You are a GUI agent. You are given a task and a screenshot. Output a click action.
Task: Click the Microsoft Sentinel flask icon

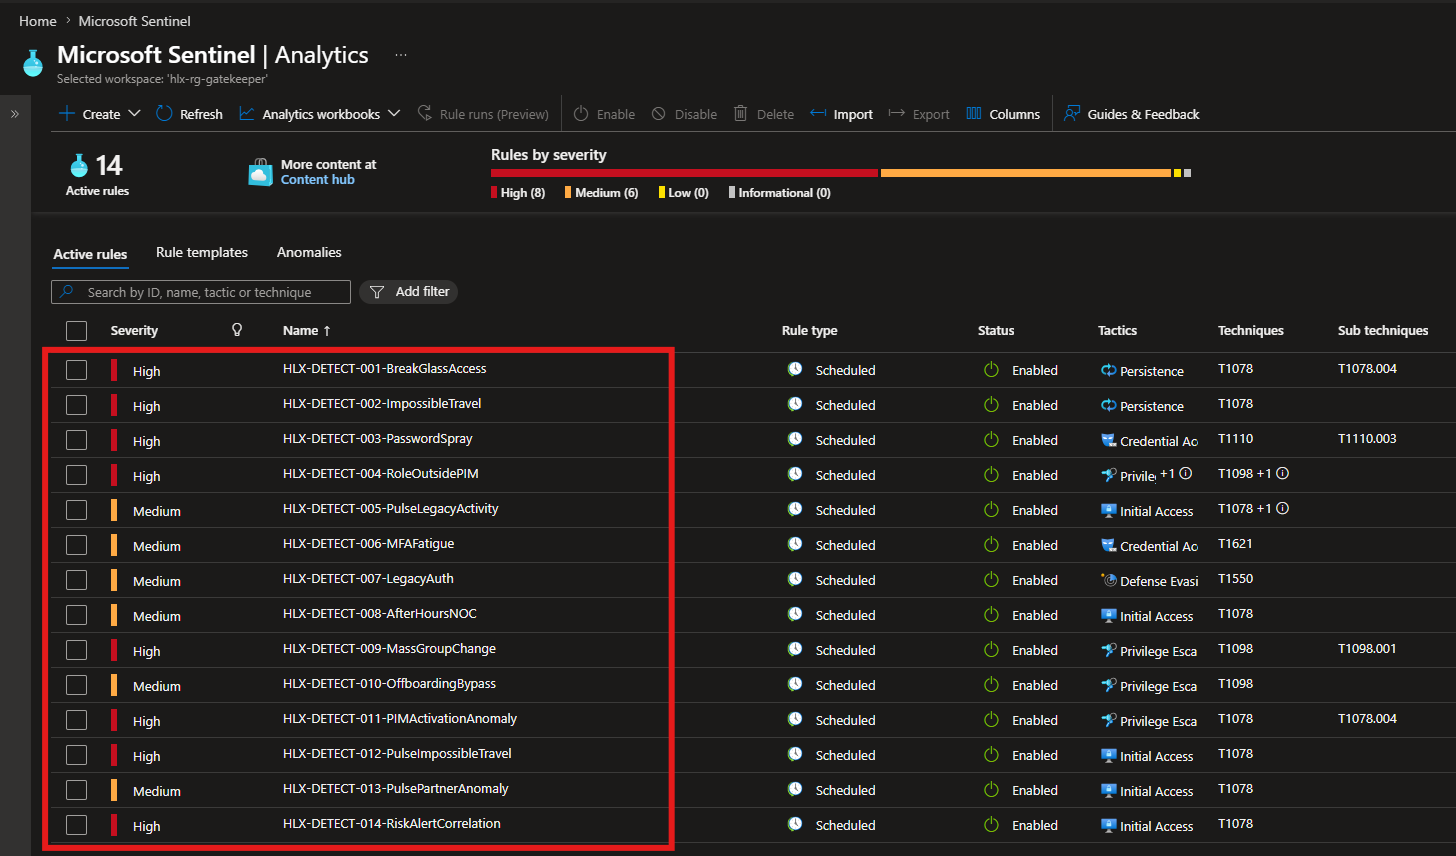pyautogui.click(x=33, y=62)
